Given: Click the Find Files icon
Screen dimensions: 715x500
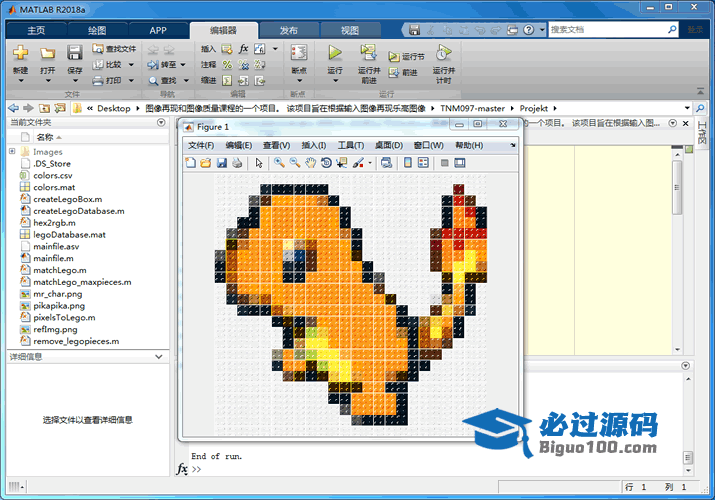Looking at the screenshot, I should click(x=98, y=48).
